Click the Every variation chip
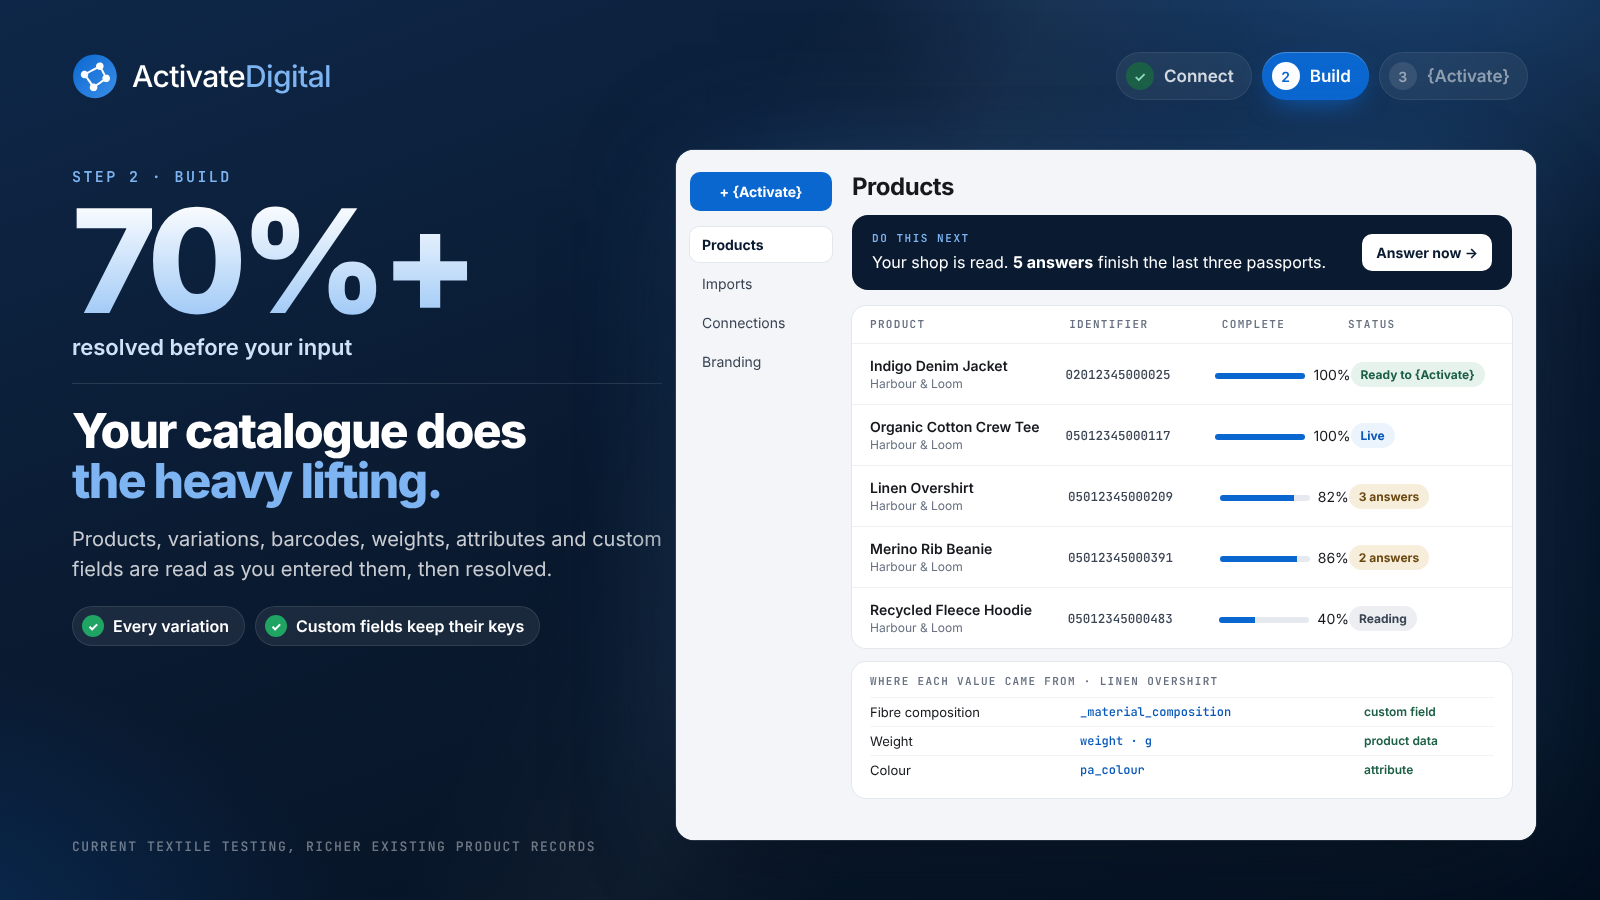The image size is (1600, 900). point(158,626)
